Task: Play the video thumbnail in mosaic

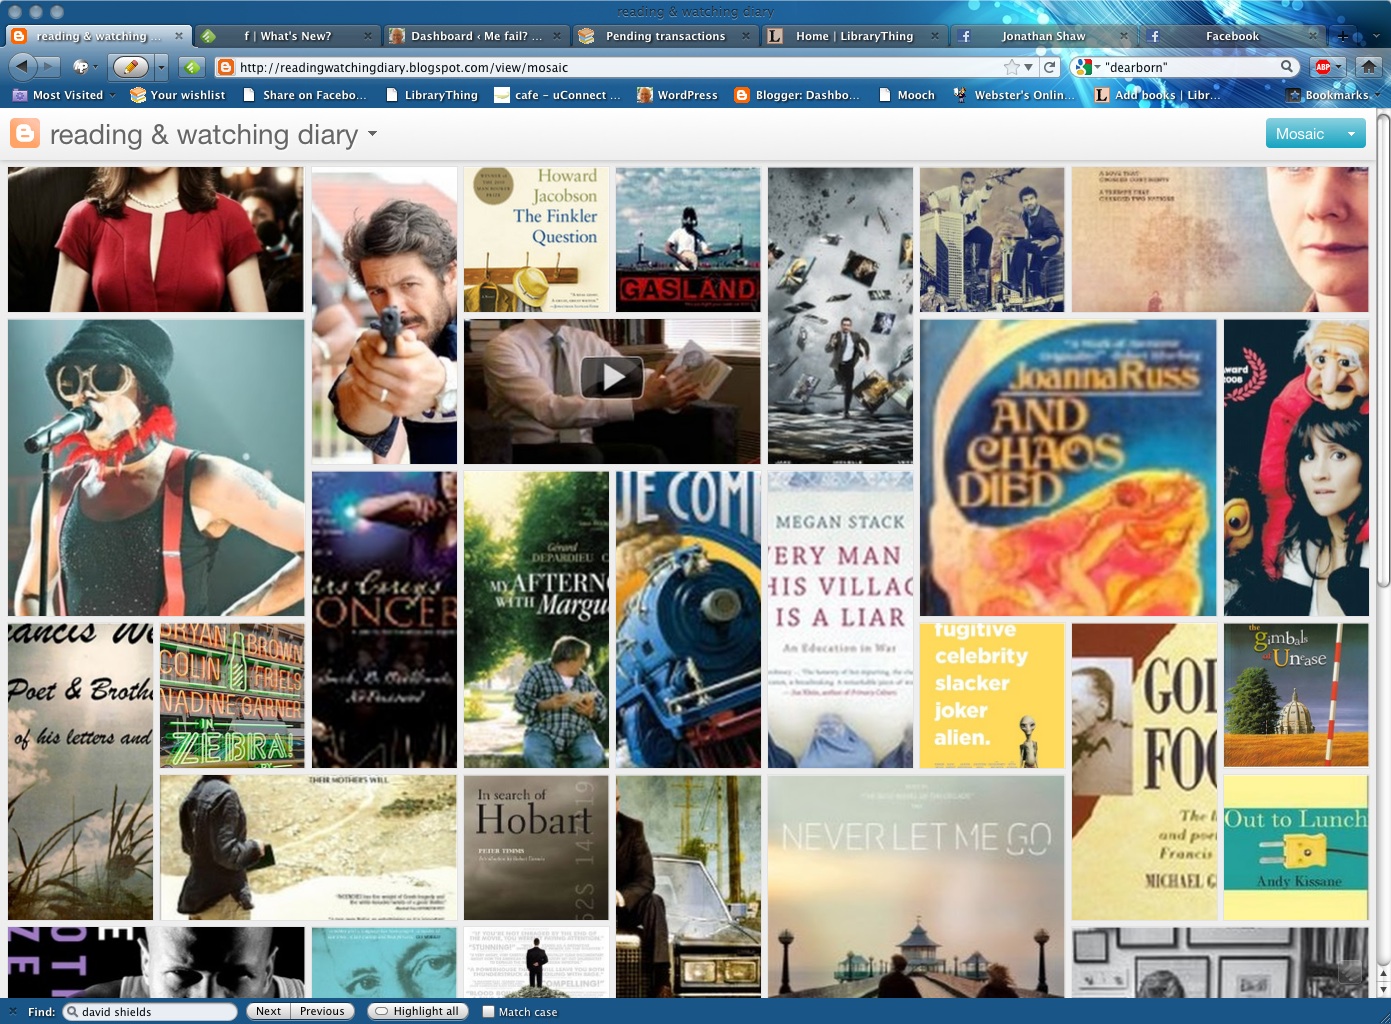Action: pyautogui.click(x=611, y=378)
